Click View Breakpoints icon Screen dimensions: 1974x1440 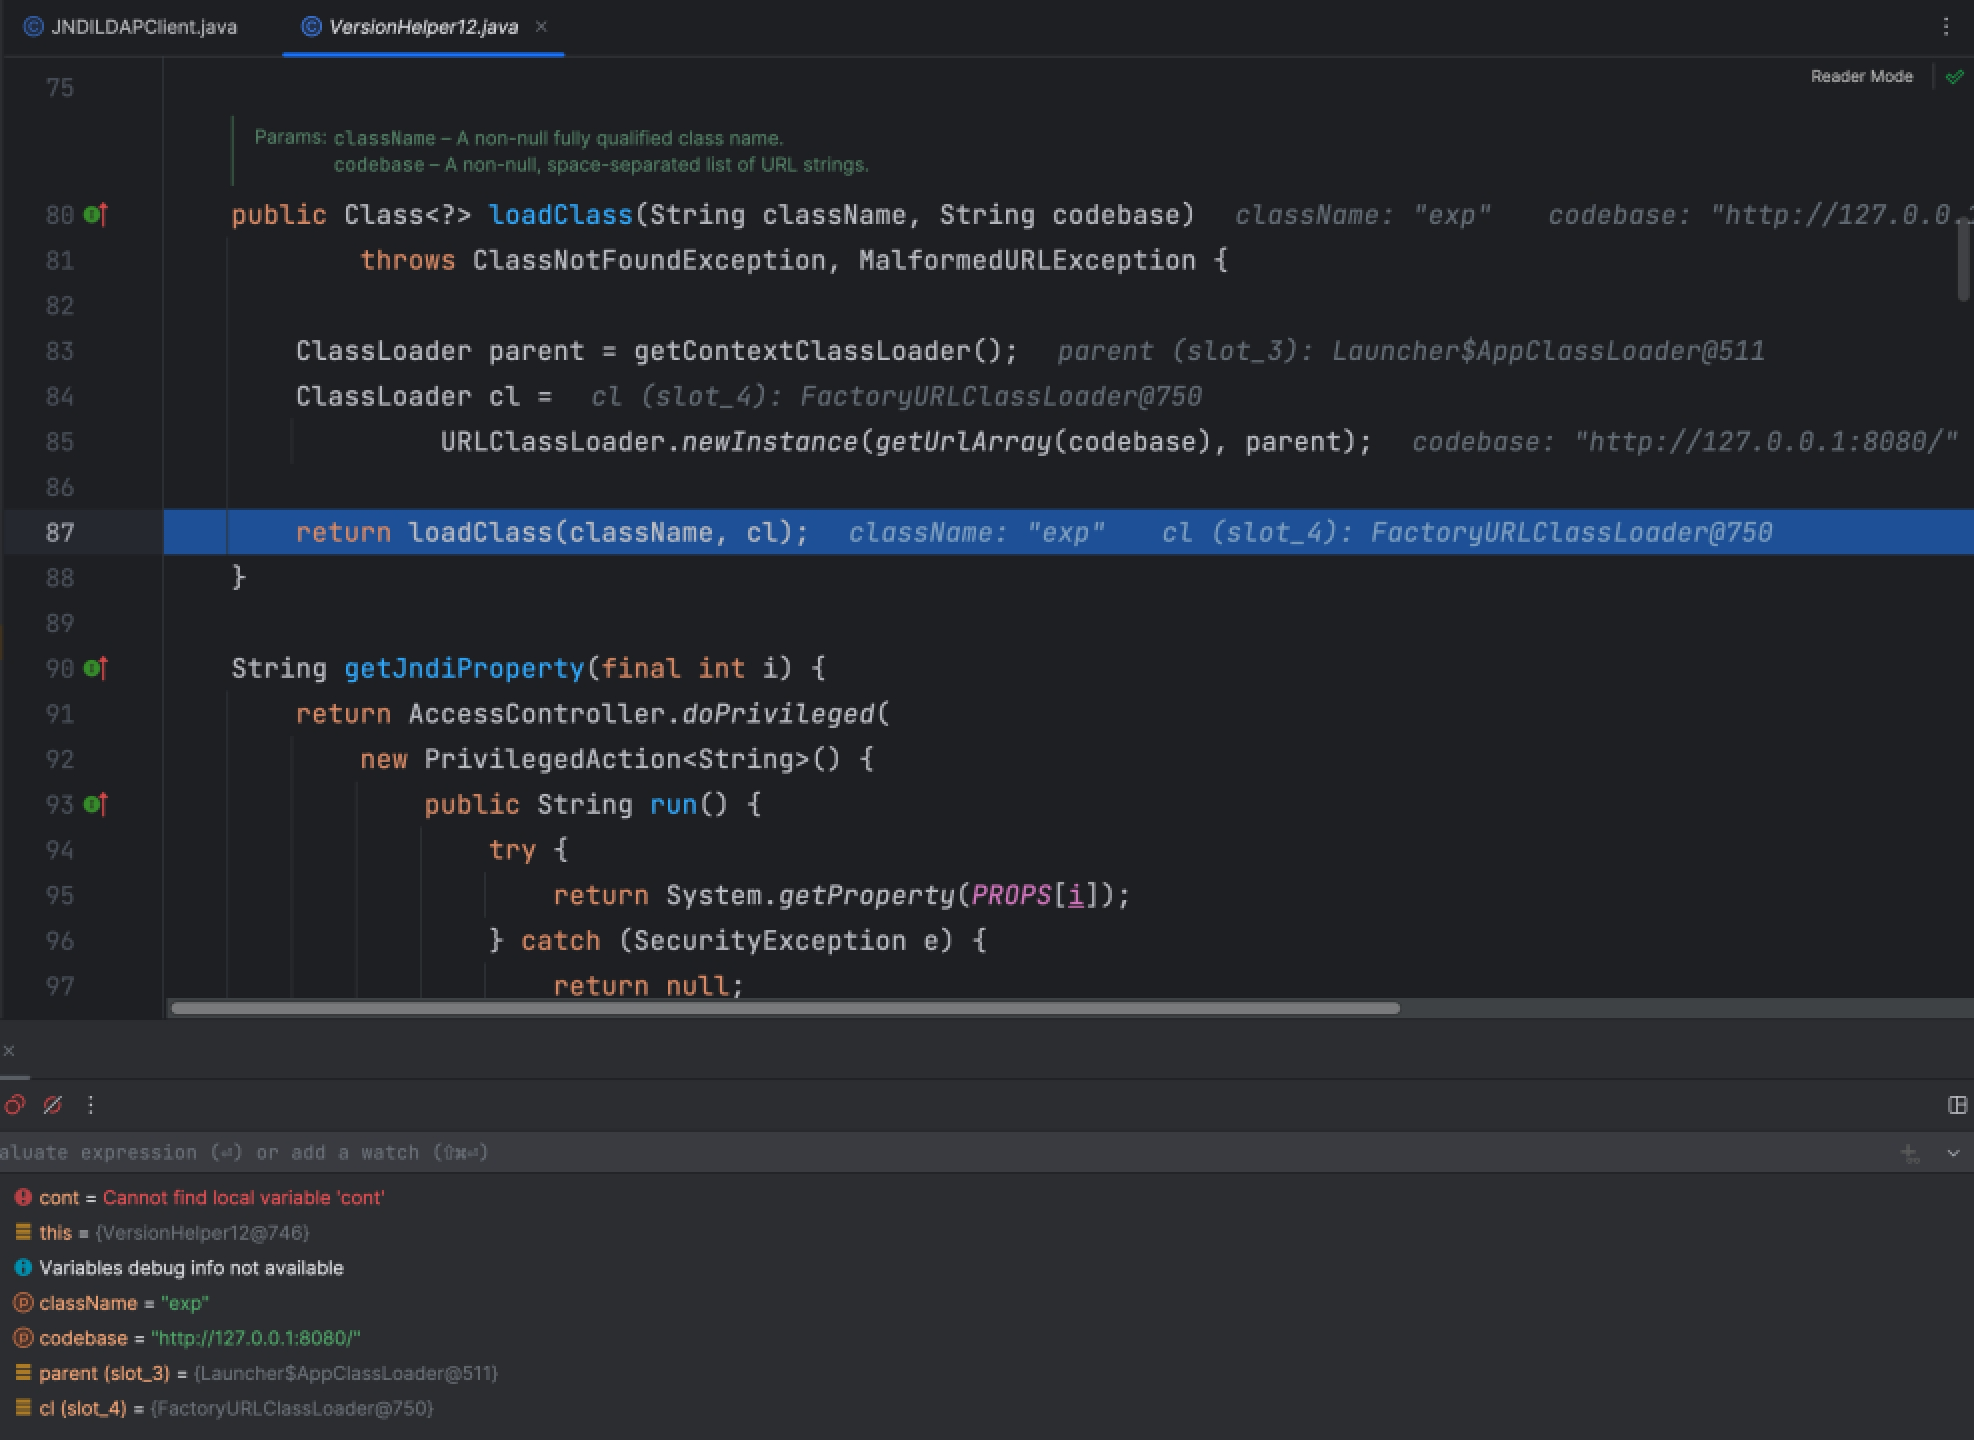coord(14,1105)
